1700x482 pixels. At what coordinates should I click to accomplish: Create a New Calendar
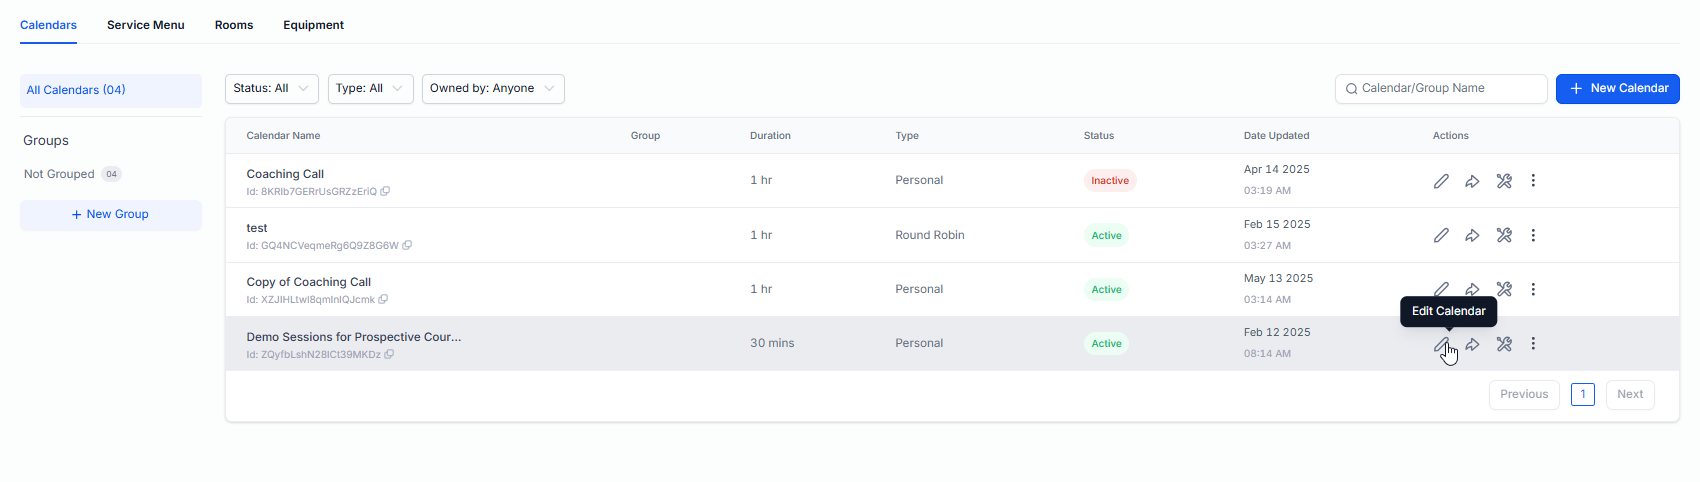pyautogui.click(x=1617, y=89)
